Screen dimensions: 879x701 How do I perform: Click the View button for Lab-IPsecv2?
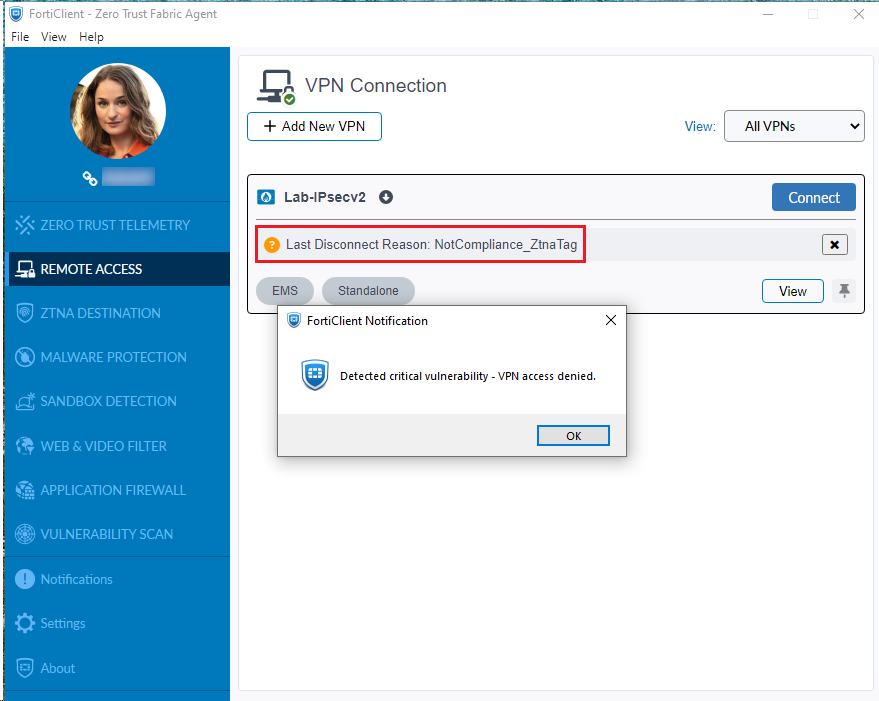[793, 291]
